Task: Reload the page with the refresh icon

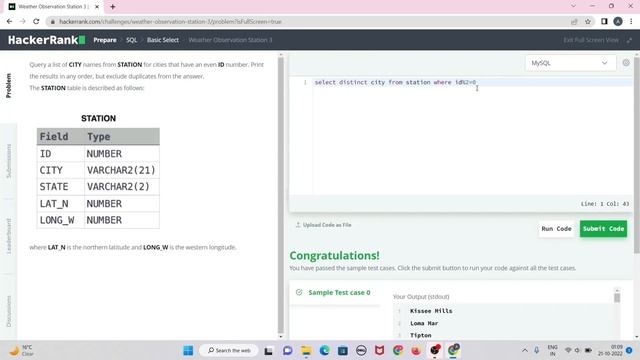Action: [x=36, y=22]
